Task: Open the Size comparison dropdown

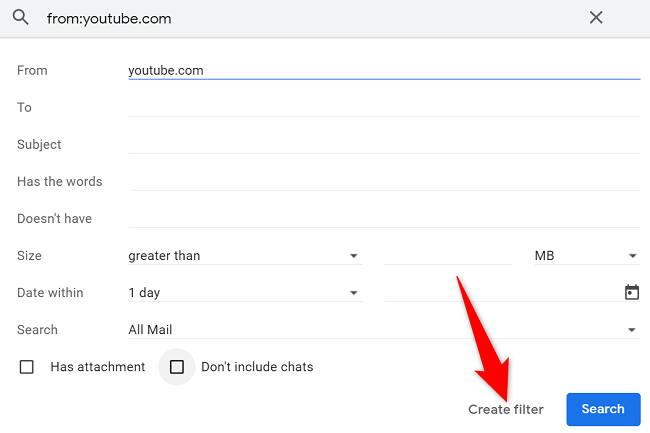Action: (243, 256)
